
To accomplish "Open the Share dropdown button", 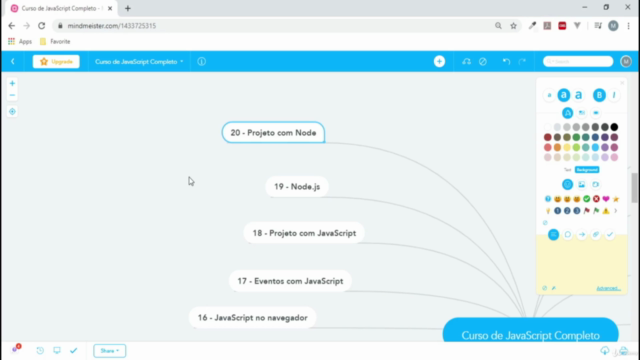I will click(x=109, y=351).
